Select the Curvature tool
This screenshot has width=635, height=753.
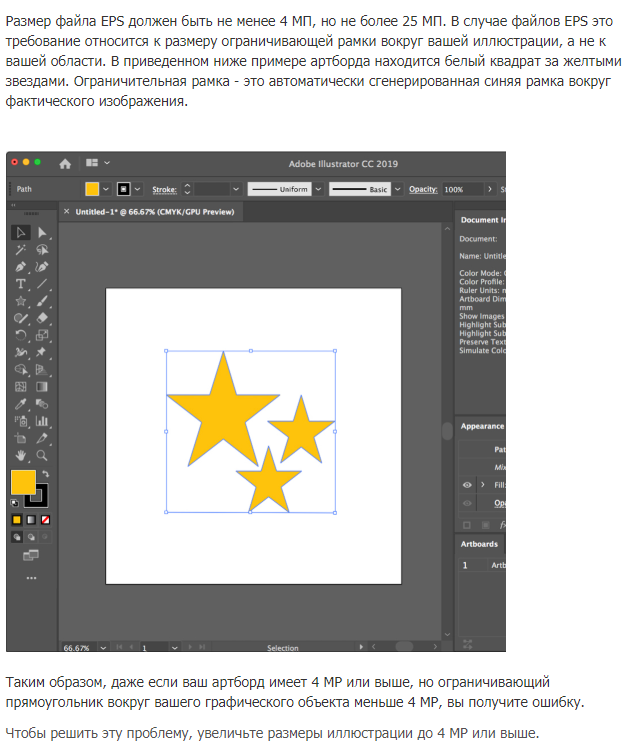(x=42, y=267)
